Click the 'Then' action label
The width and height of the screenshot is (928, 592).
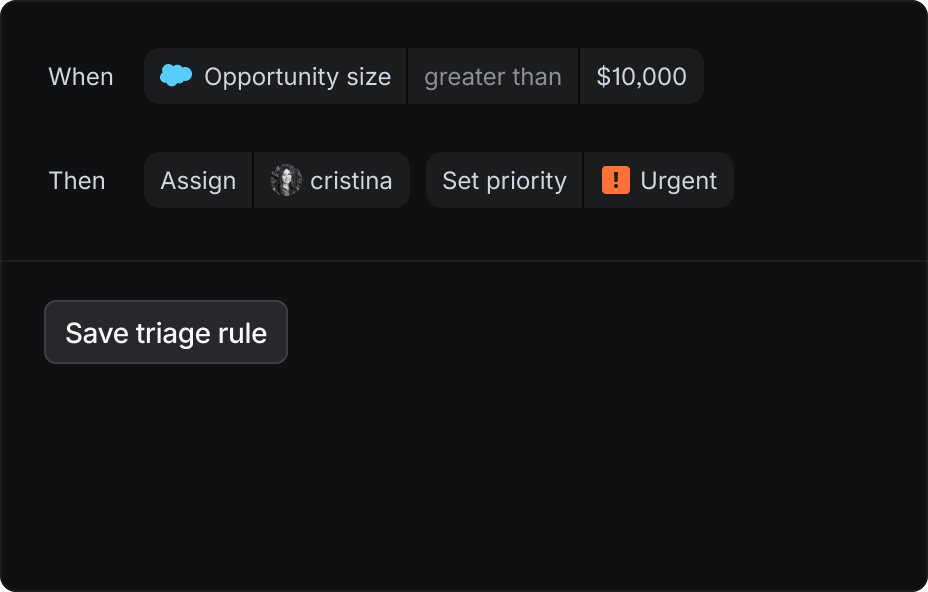[x=77, y=180]
